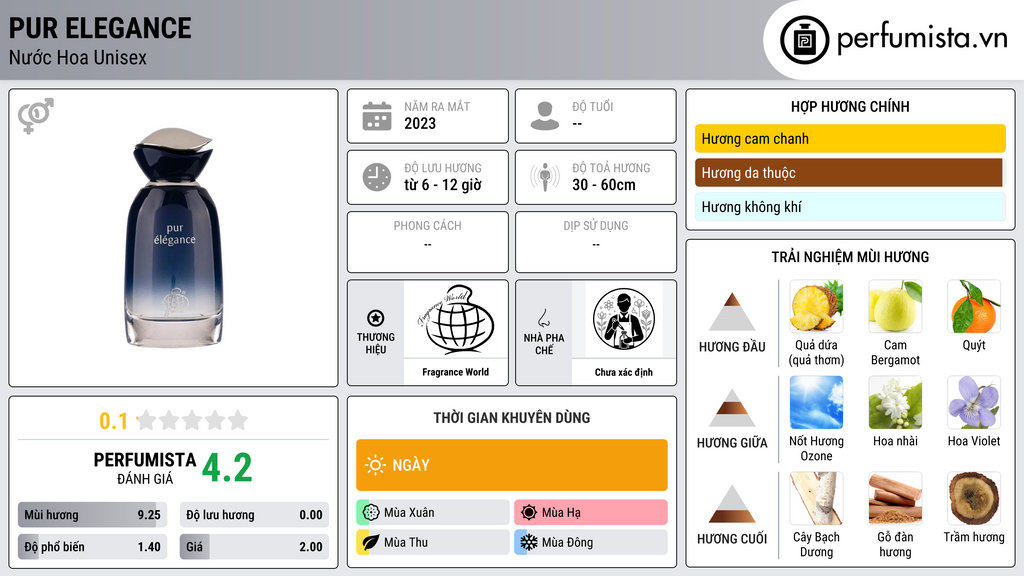Click the Độ lưu hương 0.00 rating bar
Image resolution: width=1024 pixels, height=576 pixels.
[254, 515]
